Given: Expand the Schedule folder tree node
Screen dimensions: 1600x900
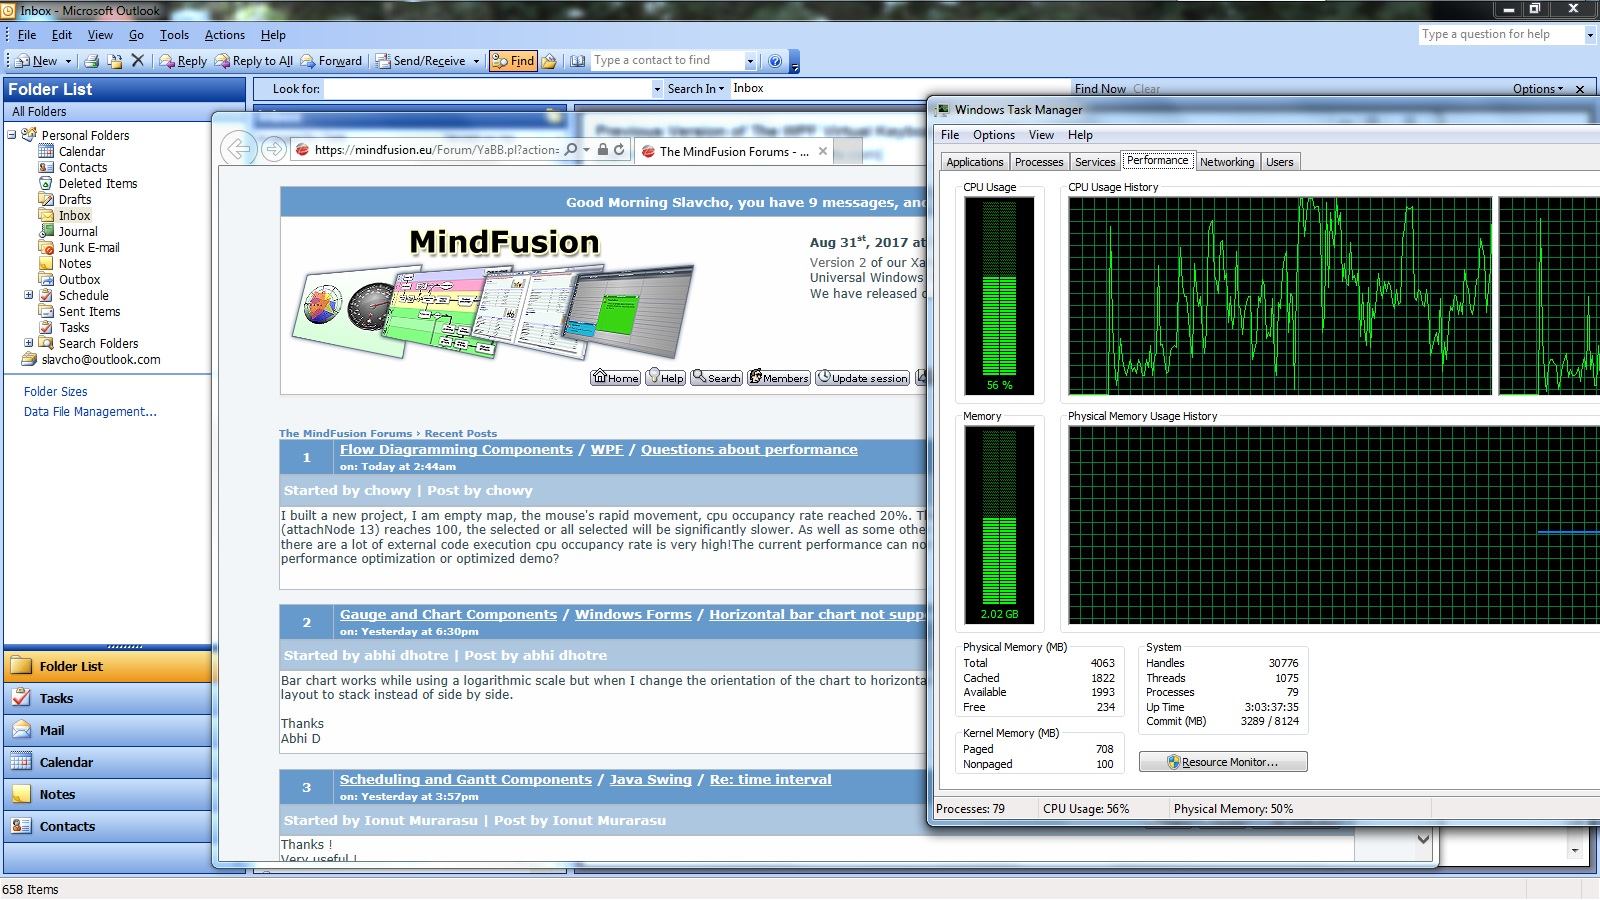Looking at the screenshot, I should click(x=29, y=296).
